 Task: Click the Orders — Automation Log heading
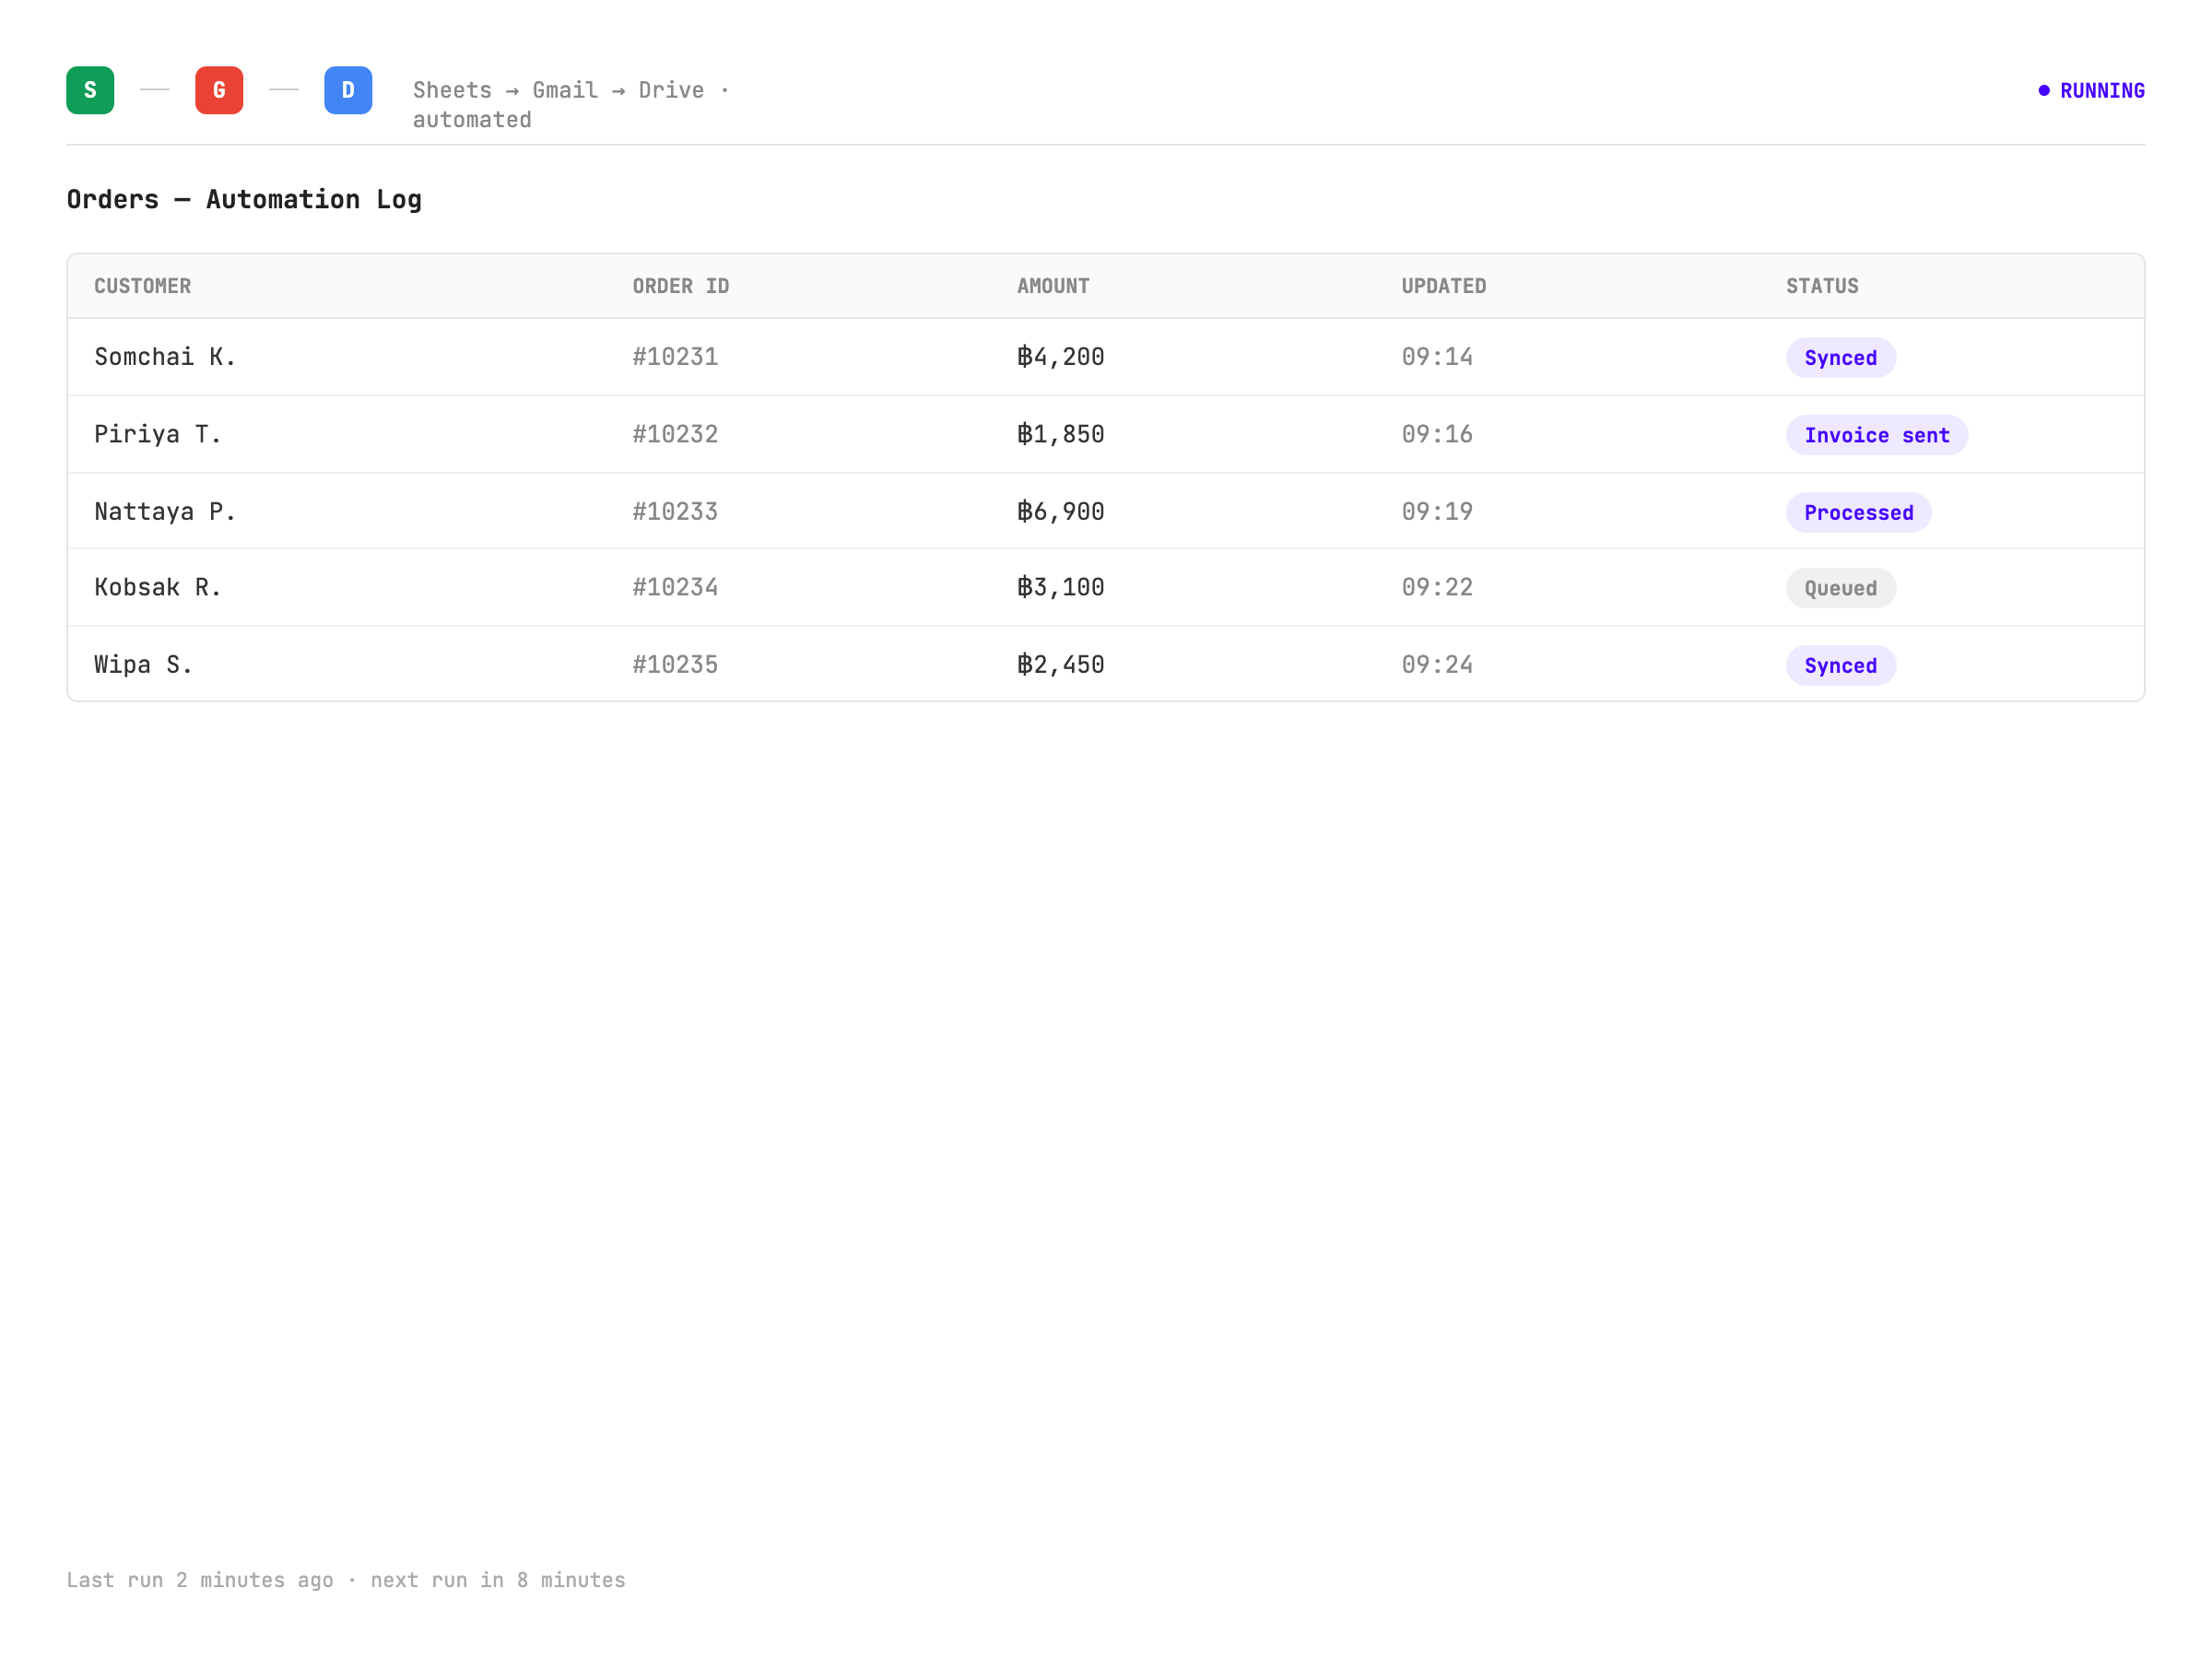pyautogui.click(x=244, y=199)
